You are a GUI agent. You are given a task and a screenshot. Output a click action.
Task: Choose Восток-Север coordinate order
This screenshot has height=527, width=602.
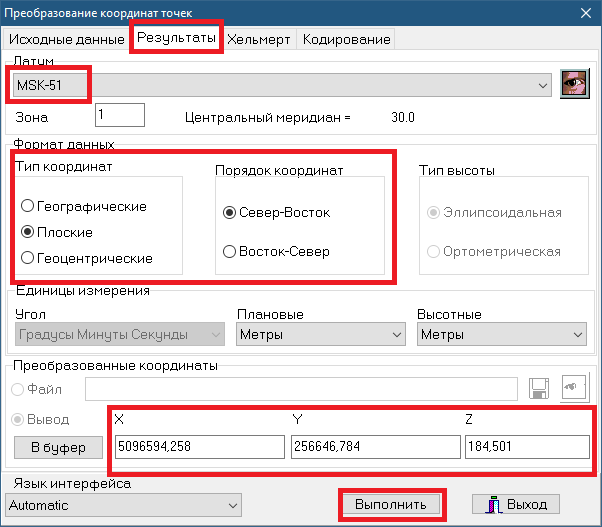pyautogui.click(x=230, y=251)
